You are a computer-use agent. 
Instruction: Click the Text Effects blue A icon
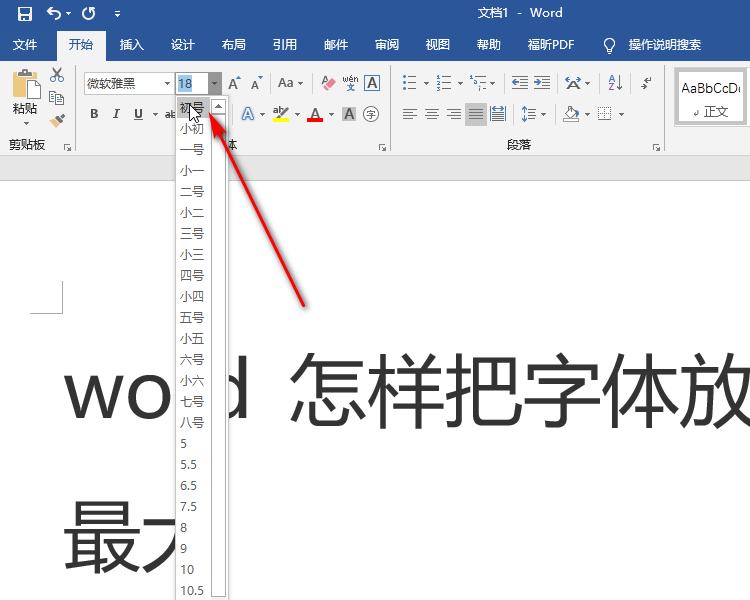pos(247,114)
